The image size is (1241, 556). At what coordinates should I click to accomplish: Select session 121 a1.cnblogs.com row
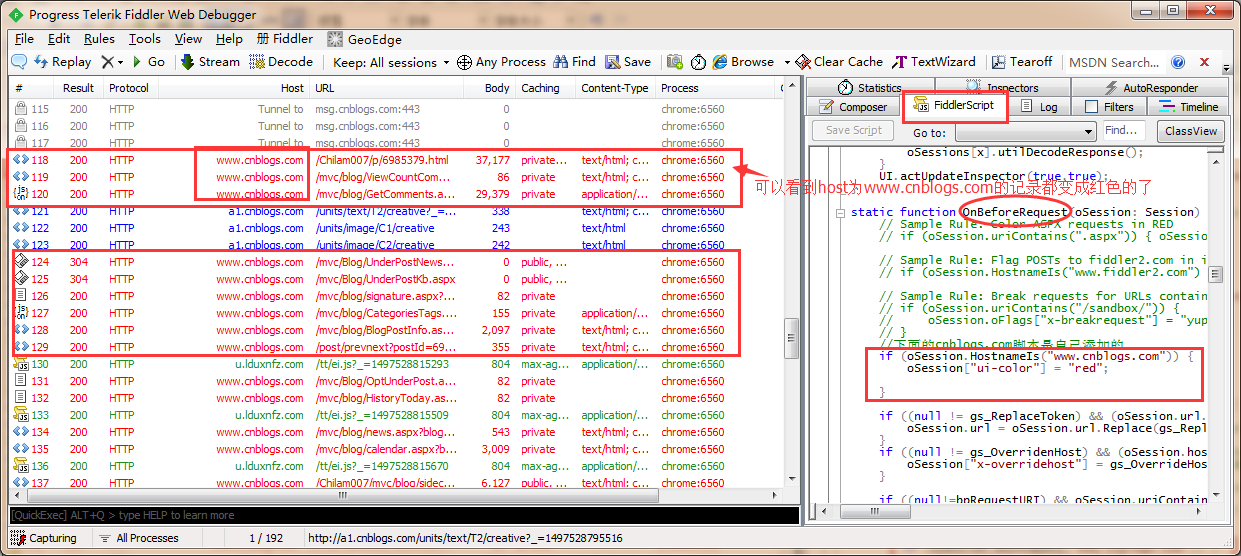click(397, 211)
